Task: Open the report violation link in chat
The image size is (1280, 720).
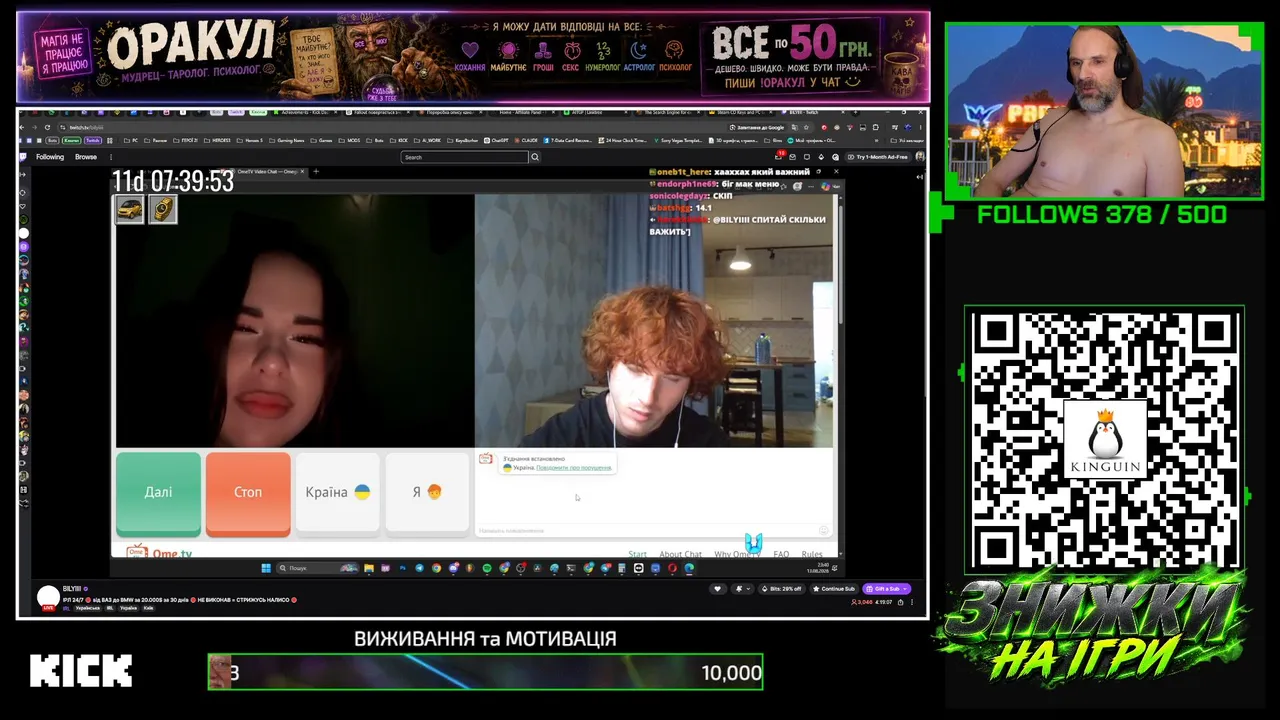Action: (573, 468)
